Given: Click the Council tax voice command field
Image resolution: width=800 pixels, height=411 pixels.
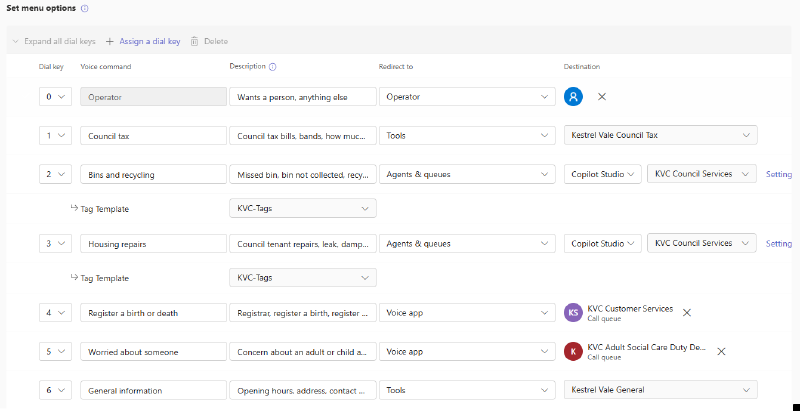Looking at the screenshot, I should tap(154, 136).
